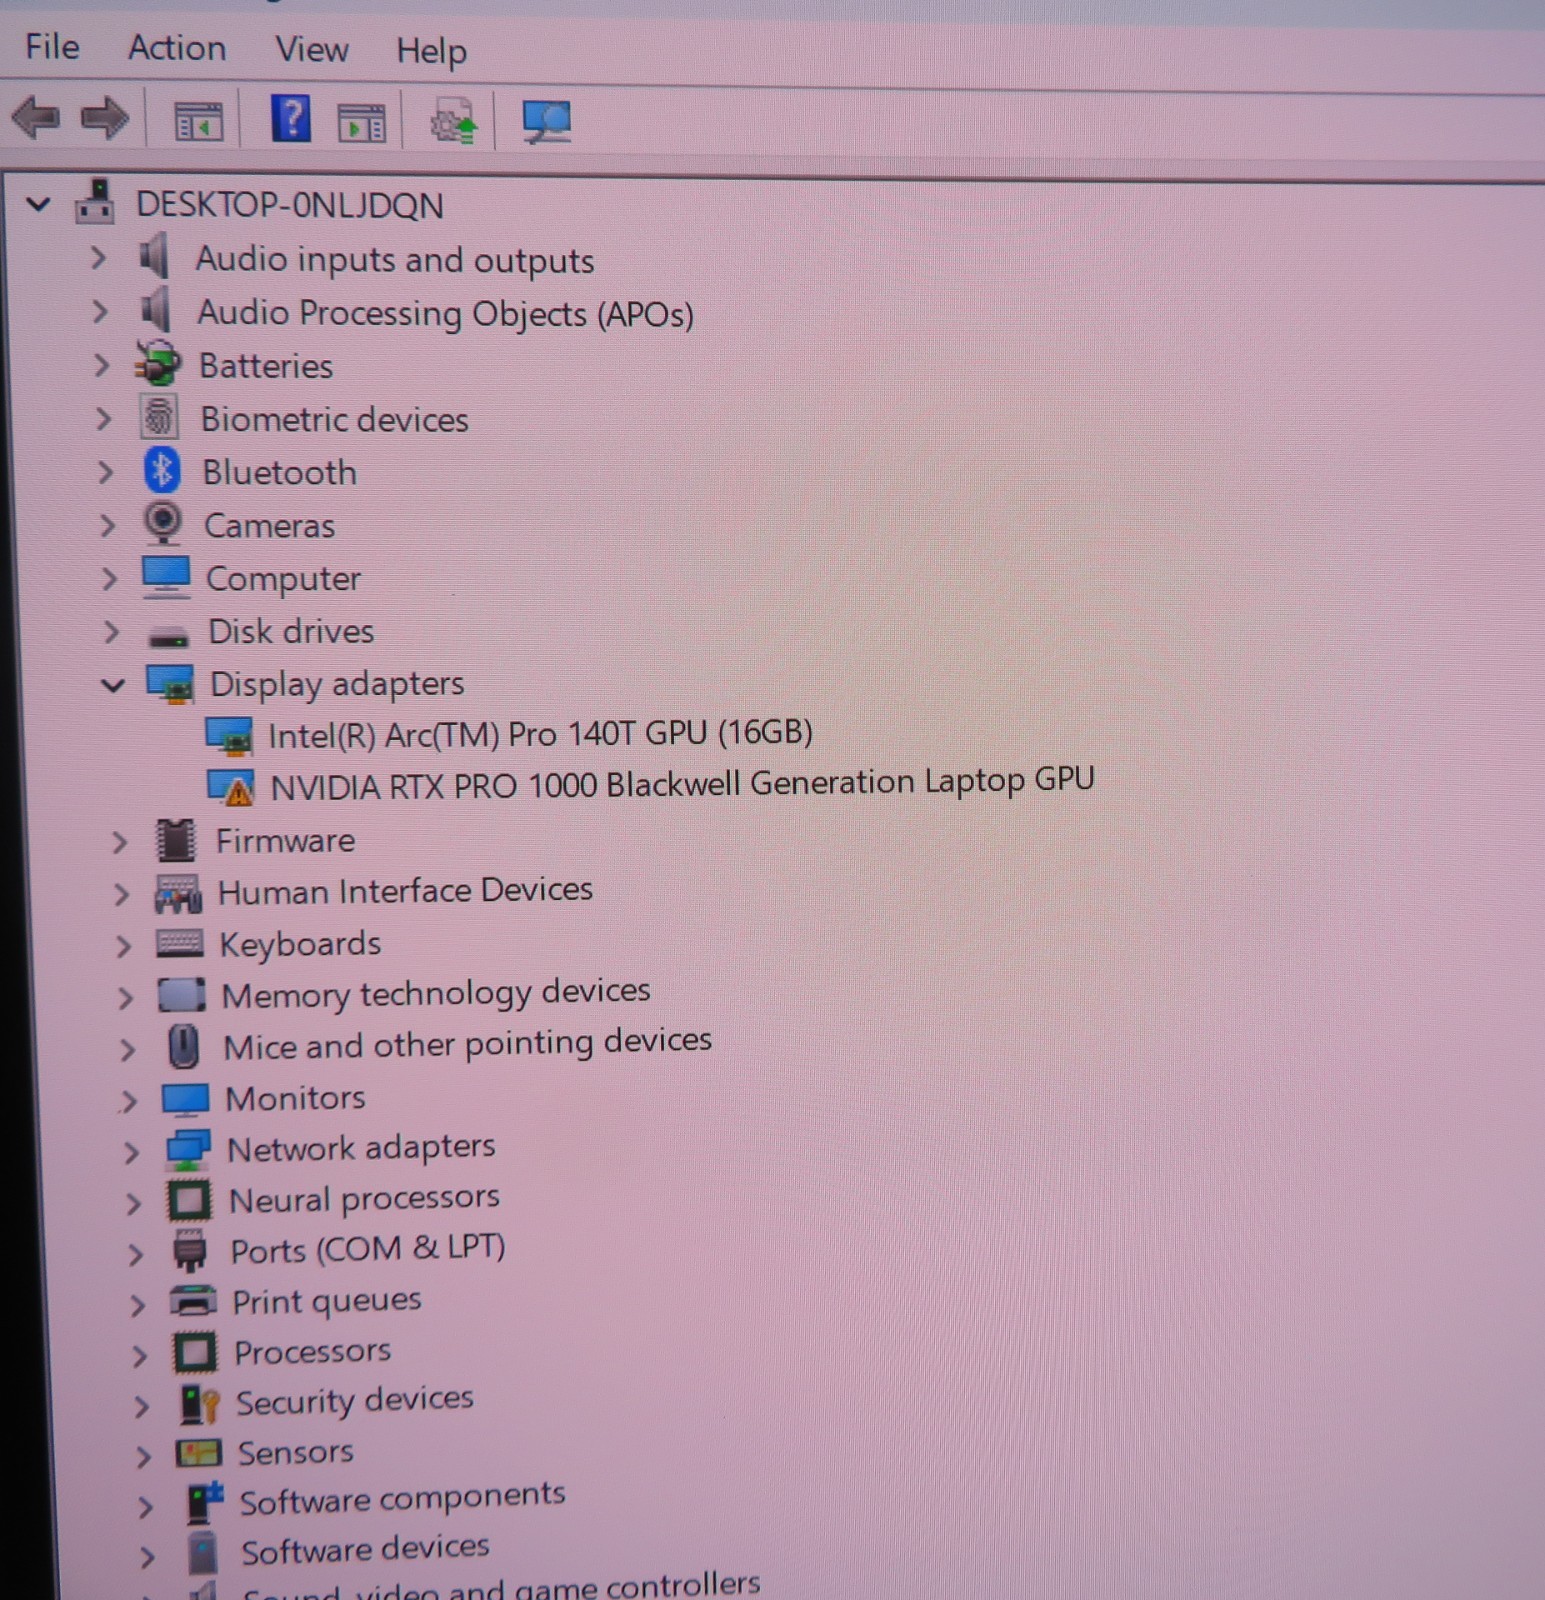Screen dimensions: 1545x1600
Task: Click the Ports (COM & LPT) connector icon
Action: pos(190,1251)
